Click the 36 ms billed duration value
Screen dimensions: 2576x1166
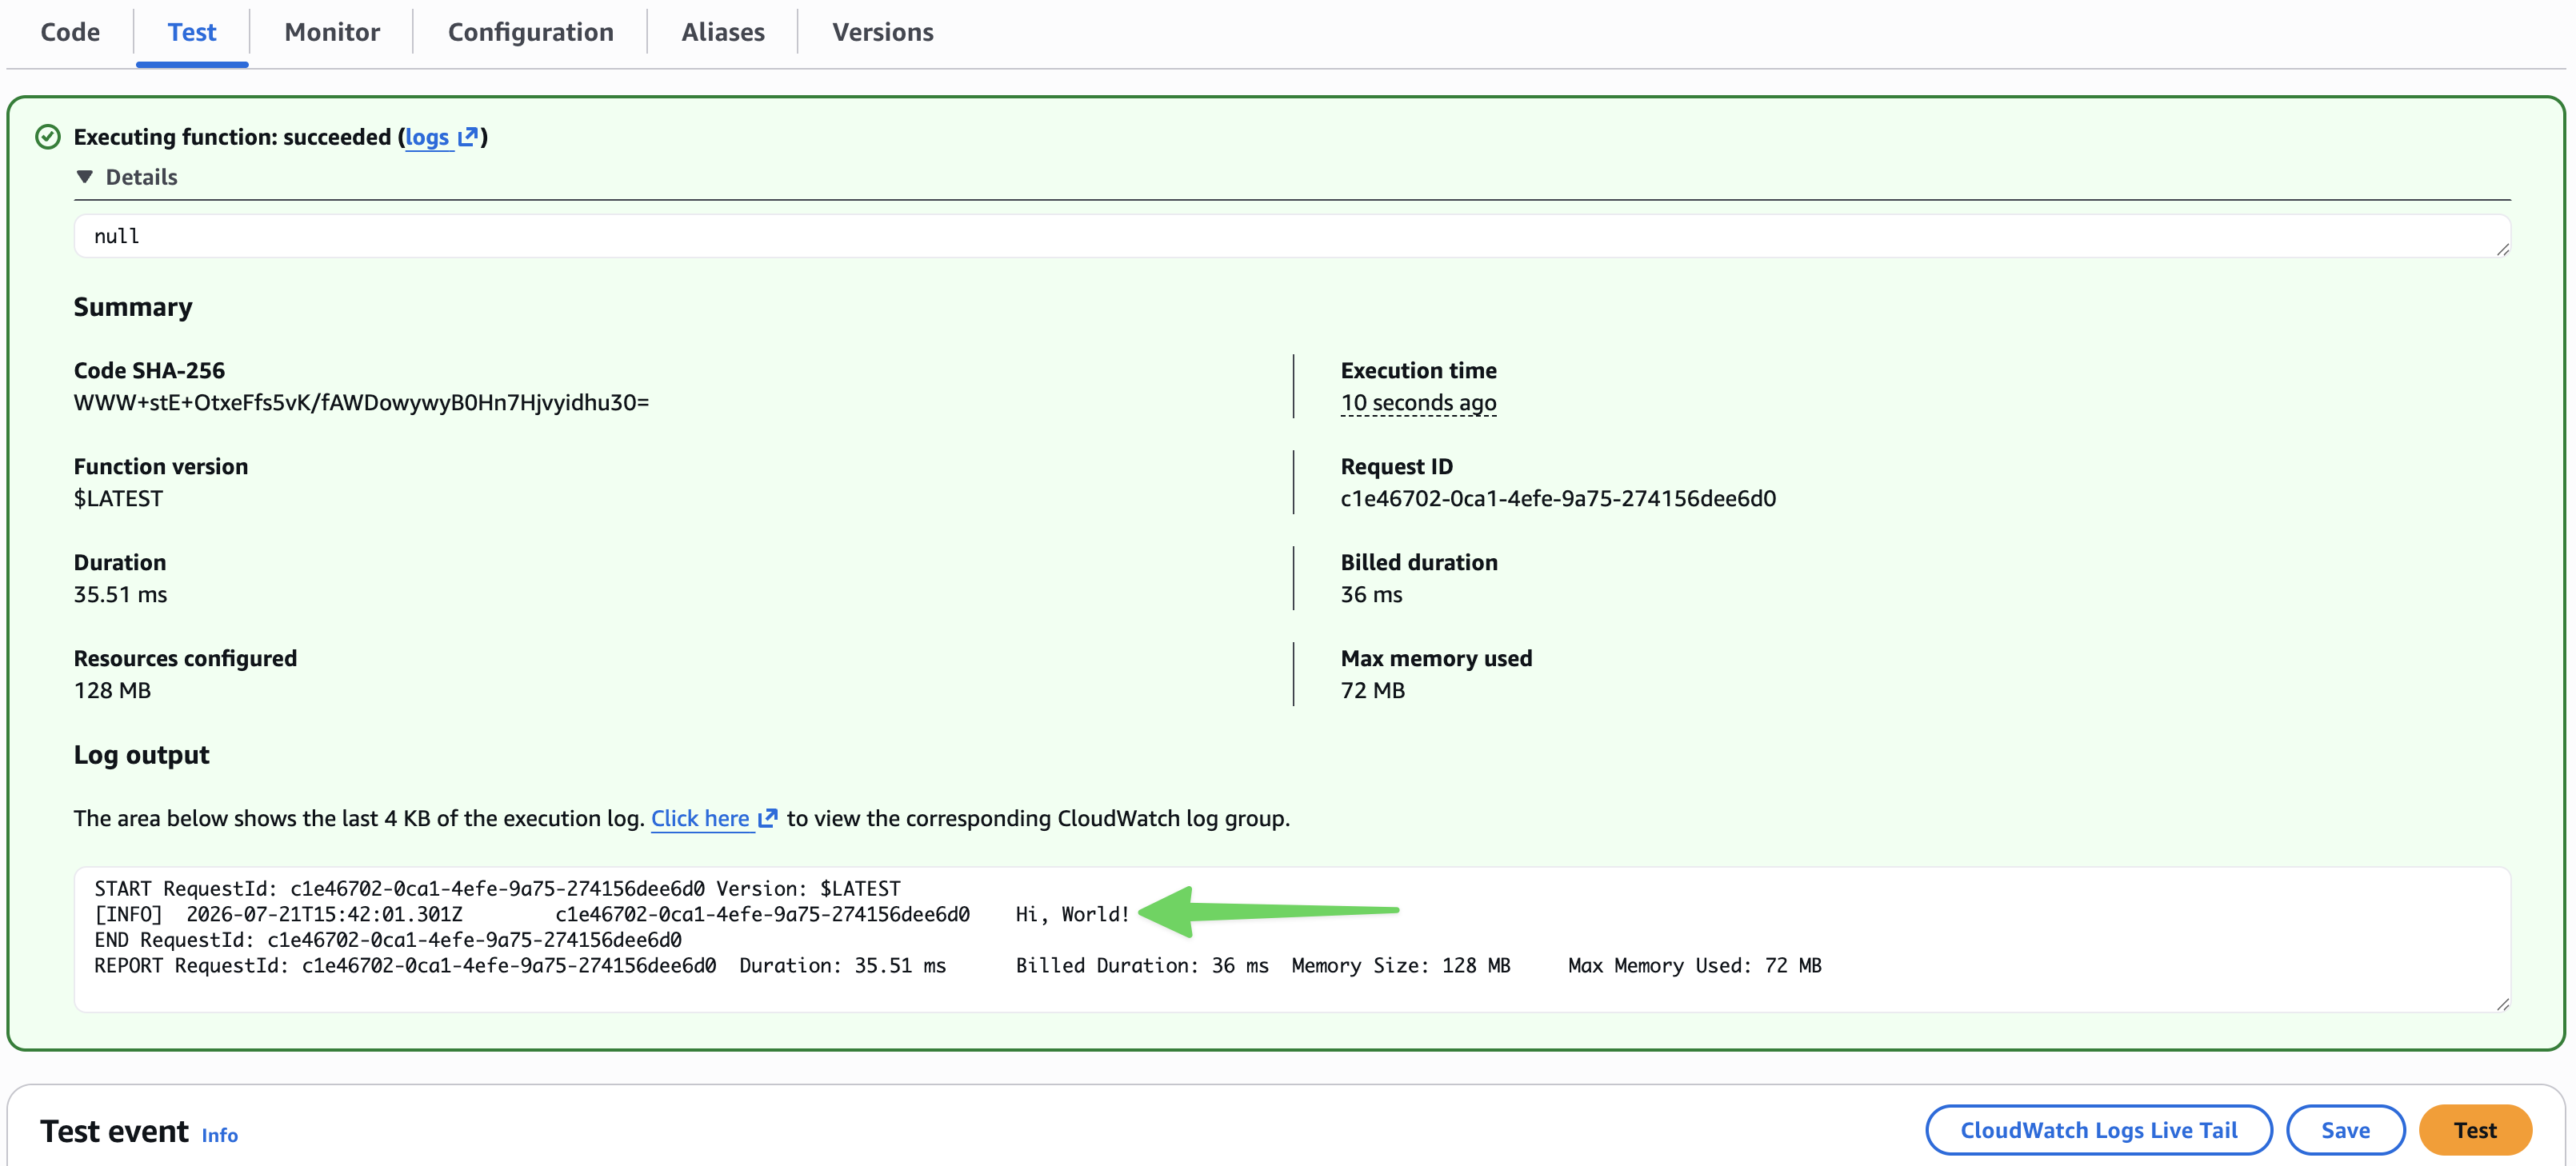click(1371, 594)
